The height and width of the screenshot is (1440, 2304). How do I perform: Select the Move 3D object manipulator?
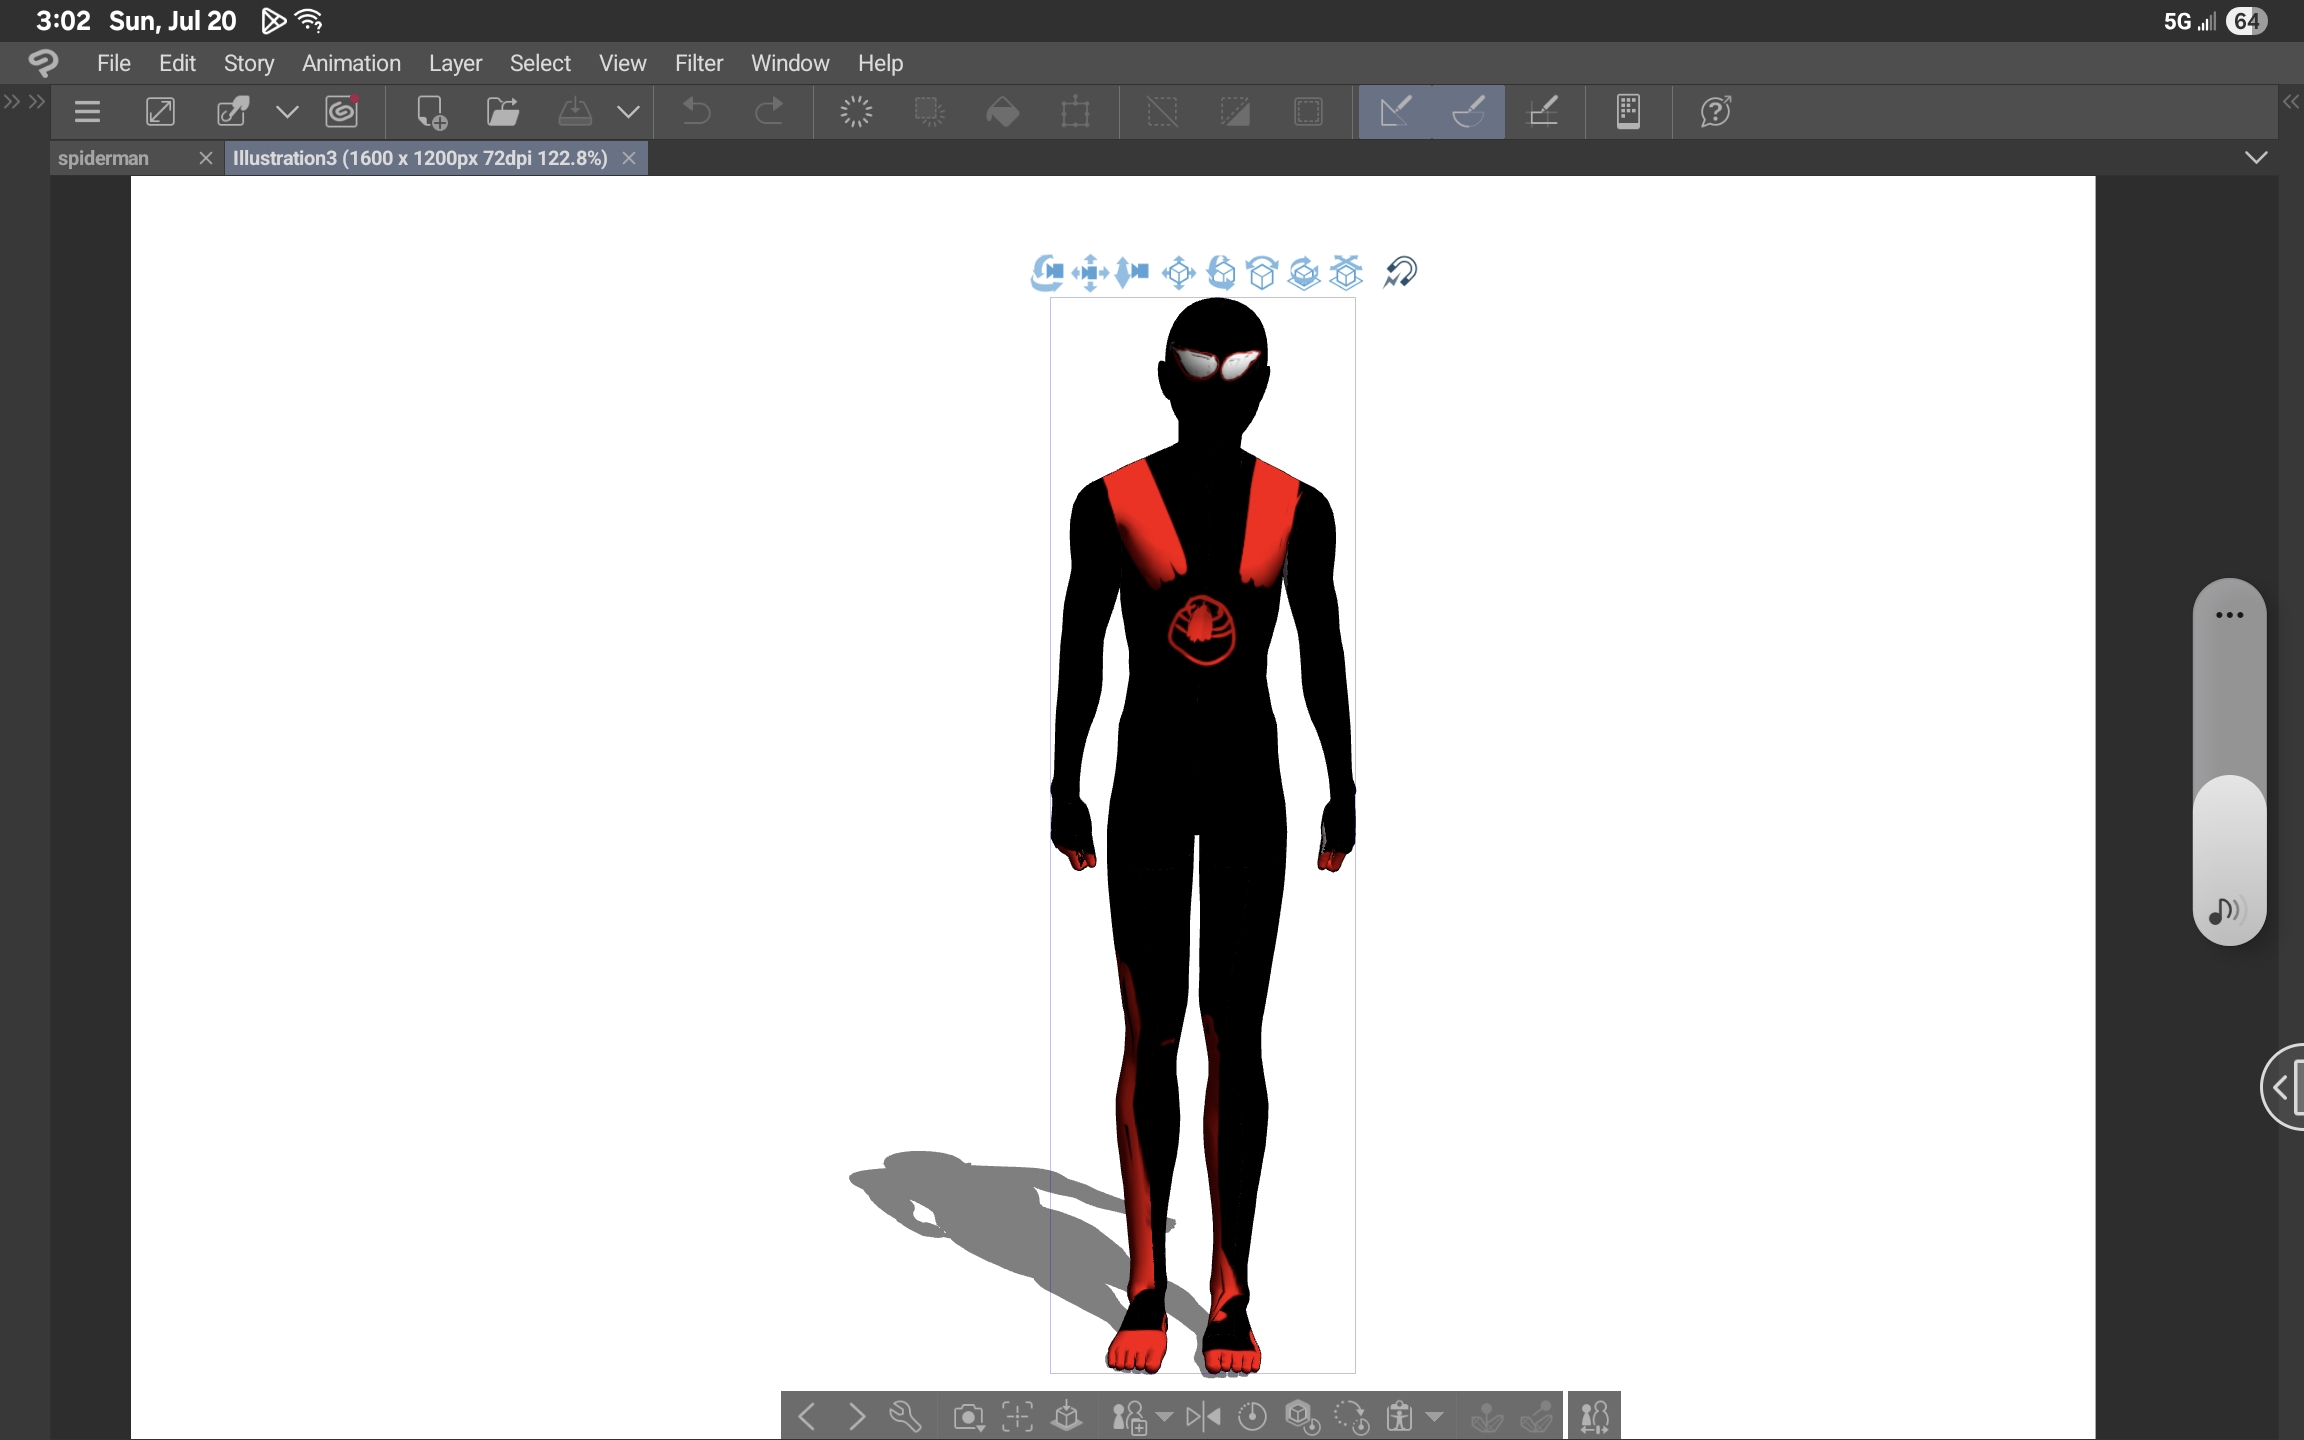coord(1179,272)
